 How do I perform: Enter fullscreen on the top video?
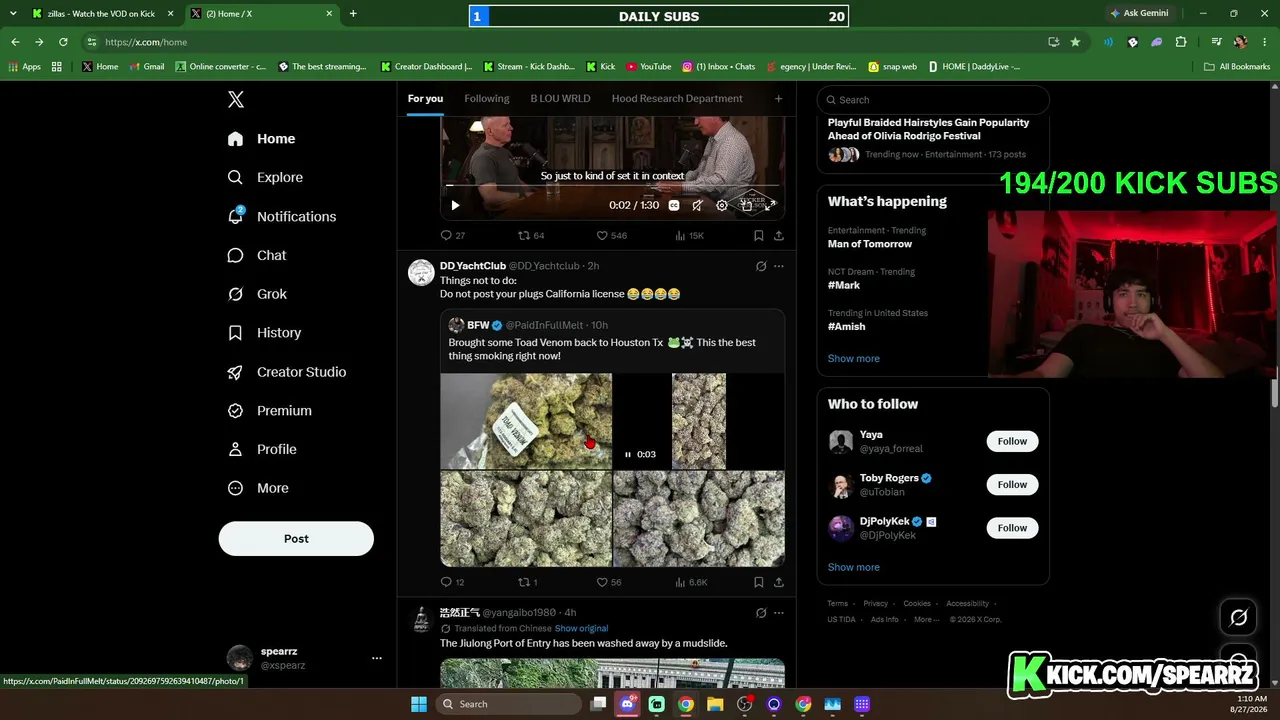tap(770, 205)
